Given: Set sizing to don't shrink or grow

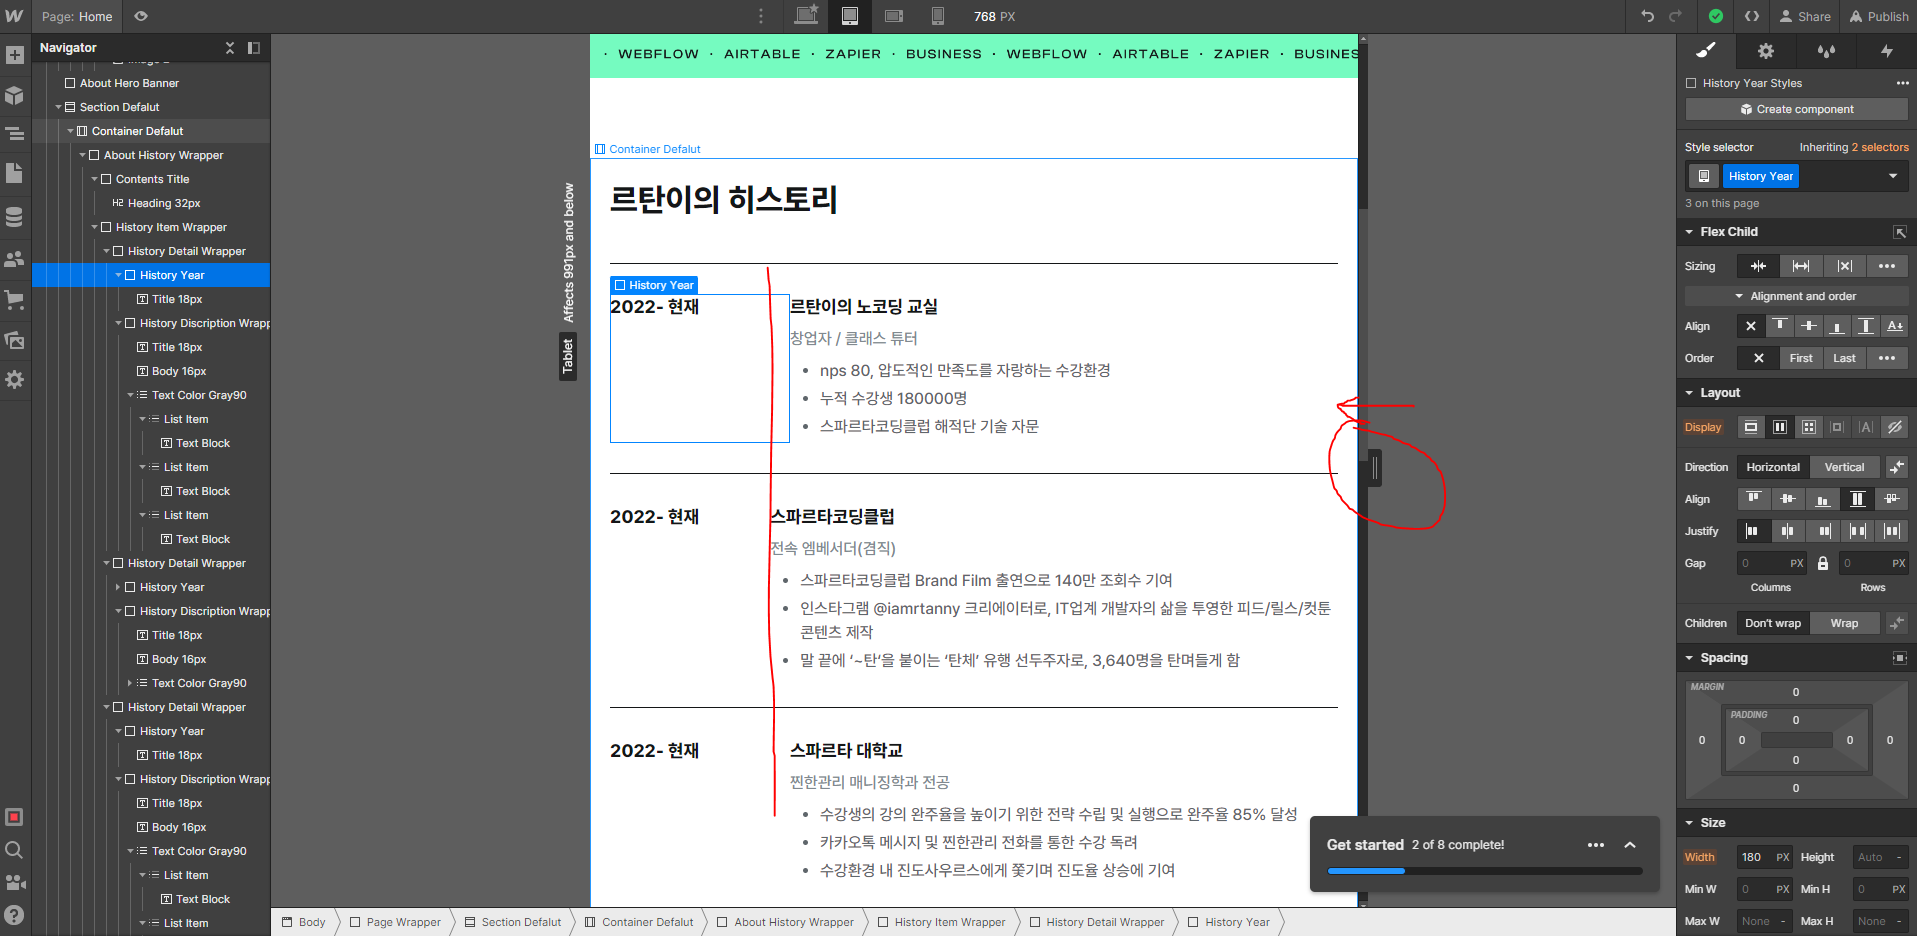Looking at the screenshot, I should (1844, 266).
